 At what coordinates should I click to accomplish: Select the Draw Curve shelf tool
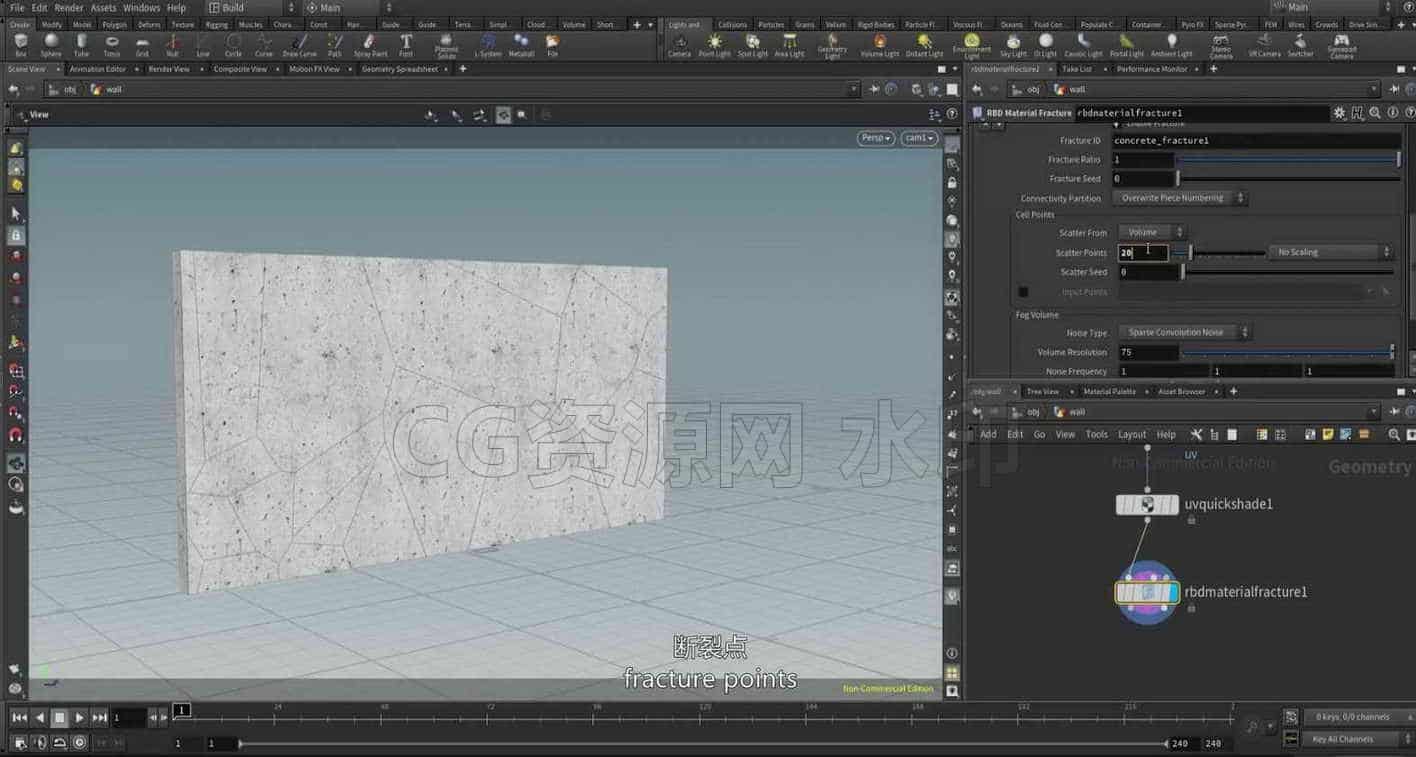[299, 44]
